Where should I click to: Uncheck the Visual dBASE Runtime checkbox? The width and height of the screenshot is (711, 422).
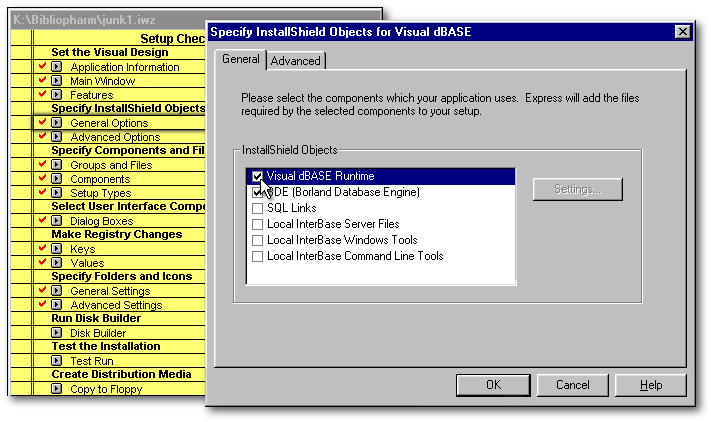tap(257, 176)
